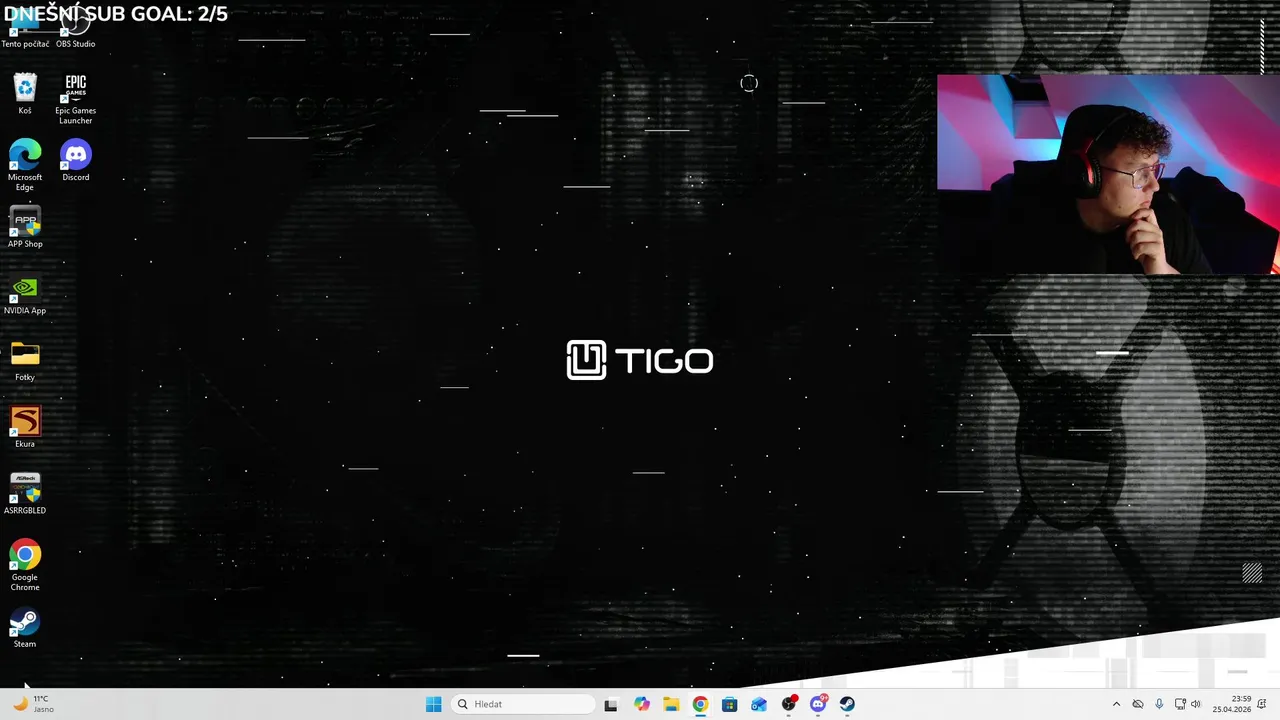Open File Explorer from the taskbar
Viewport: 1280px width, 720px height.
tap(671, 704)
